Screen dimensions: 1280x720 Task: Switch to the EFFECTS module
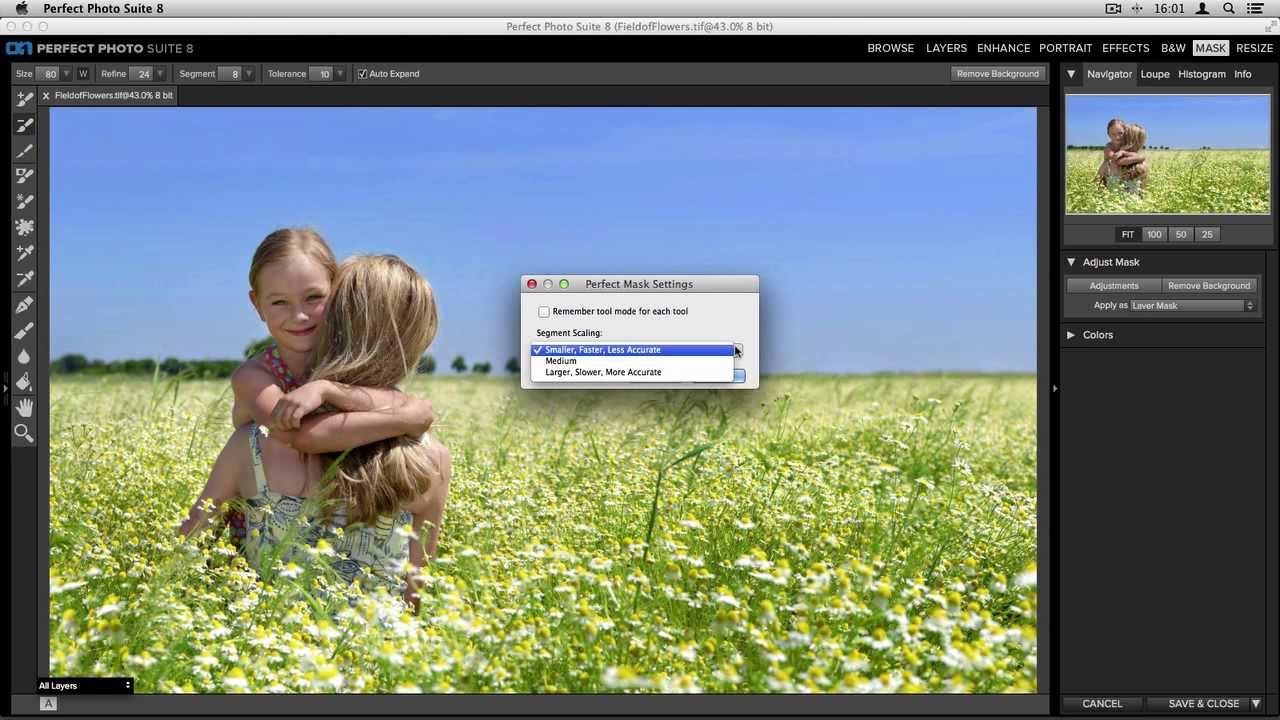click(1126, 48)
